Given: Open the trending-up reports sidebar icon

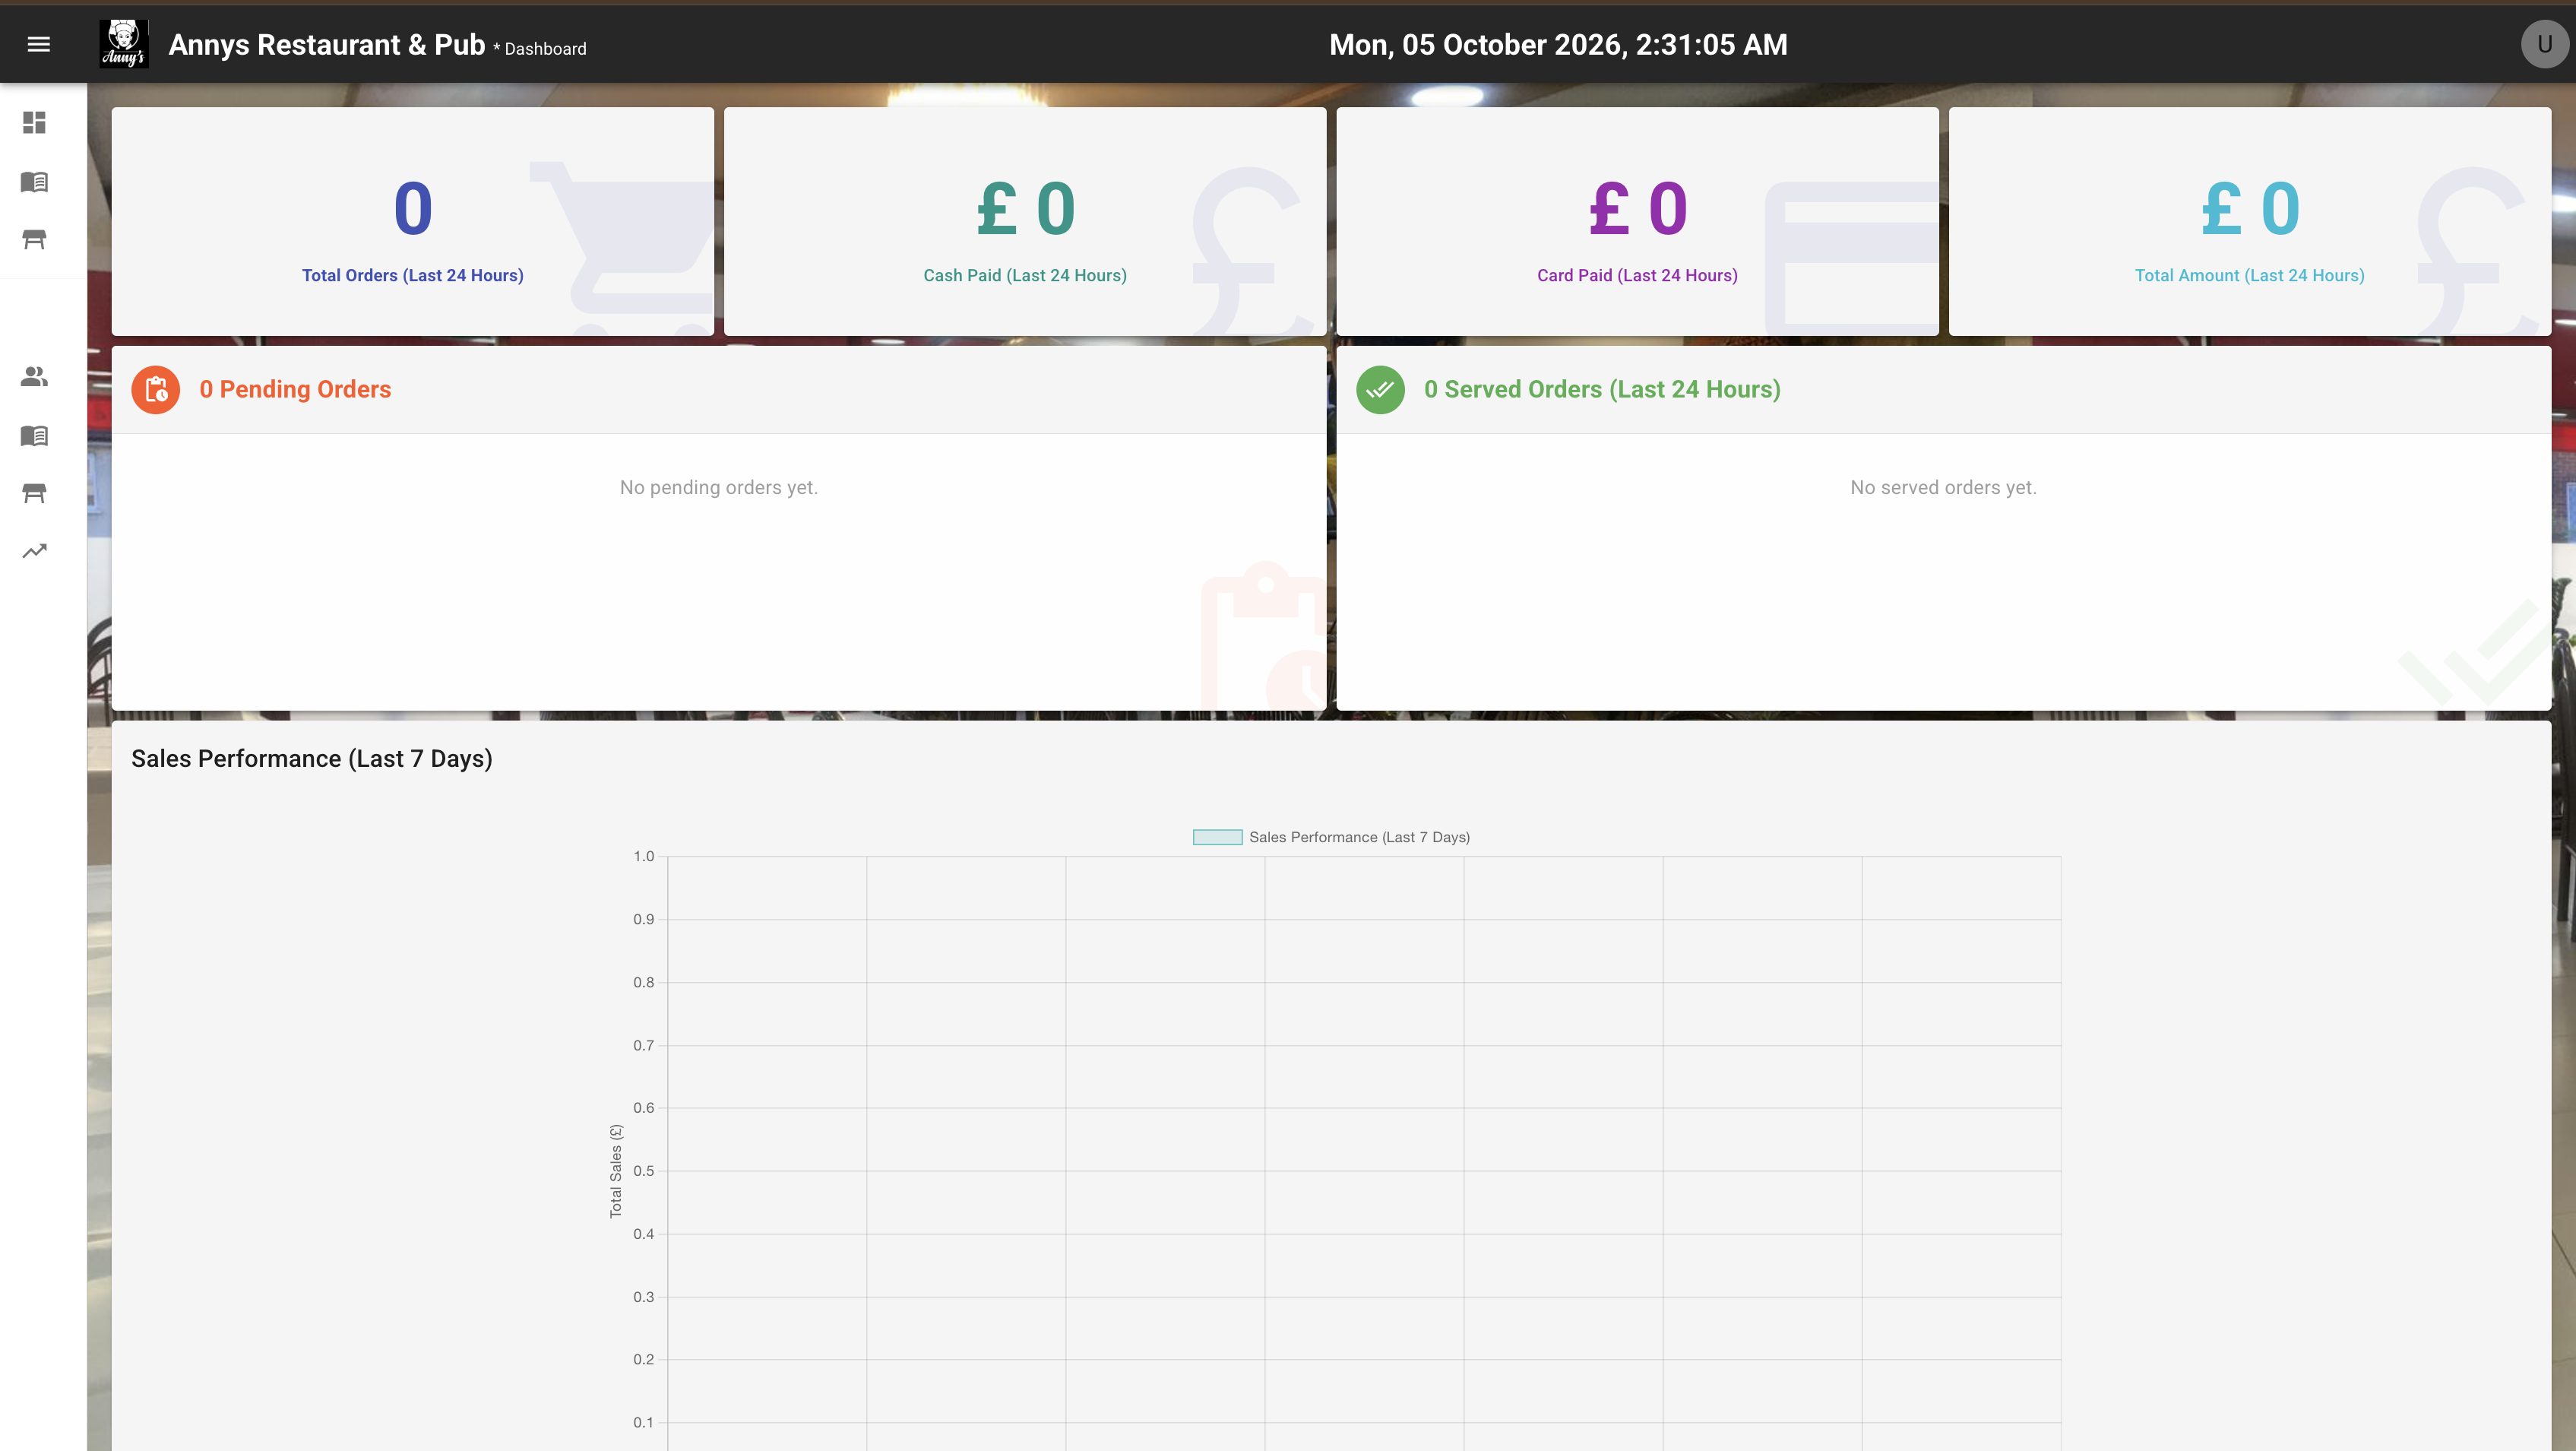Looking at the screenshot, I should tap(34, 551).
